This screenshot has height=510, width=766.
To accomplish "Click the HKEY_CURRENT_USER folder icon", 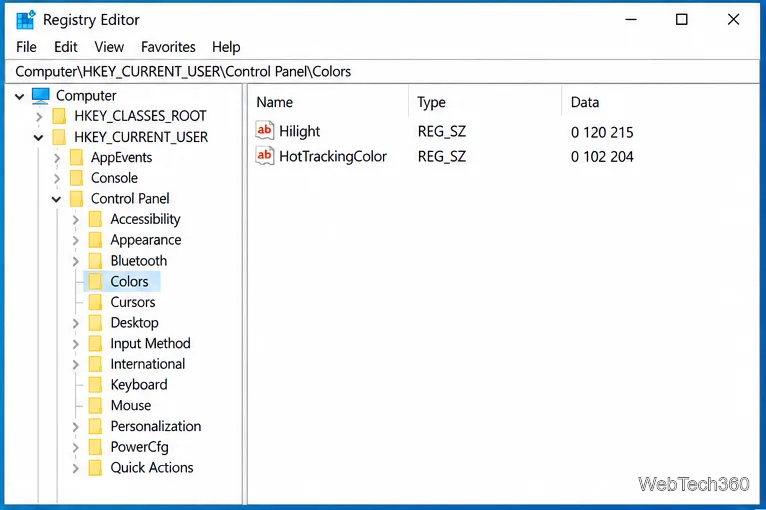I will pyautogui.click(x=59, y=137).
